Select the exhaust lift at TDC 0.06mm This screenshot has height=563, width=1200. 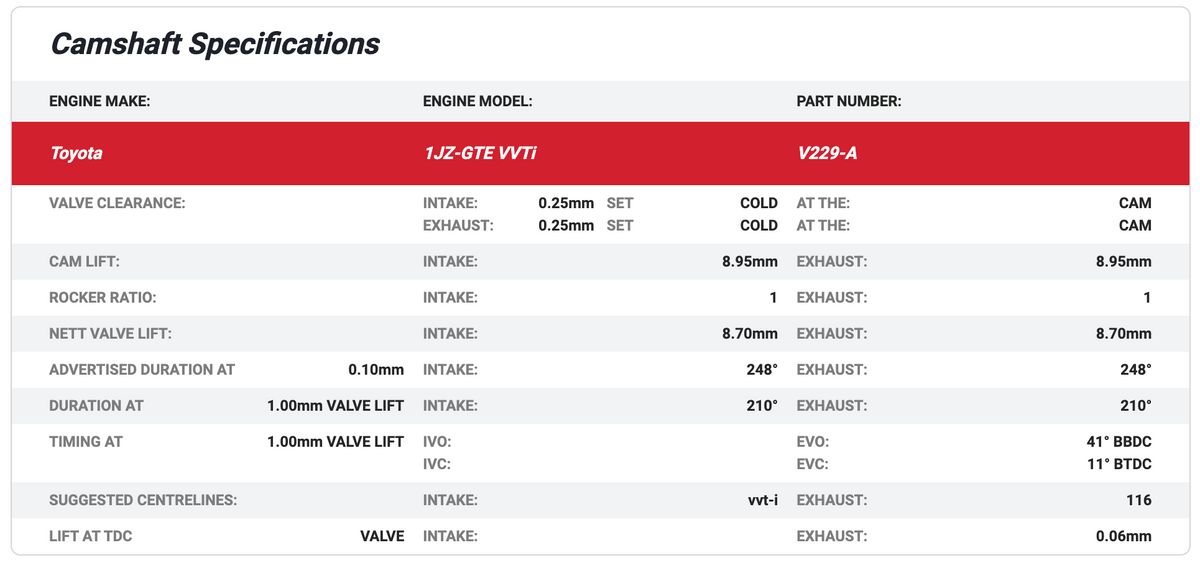click(x=1123, y=536)
